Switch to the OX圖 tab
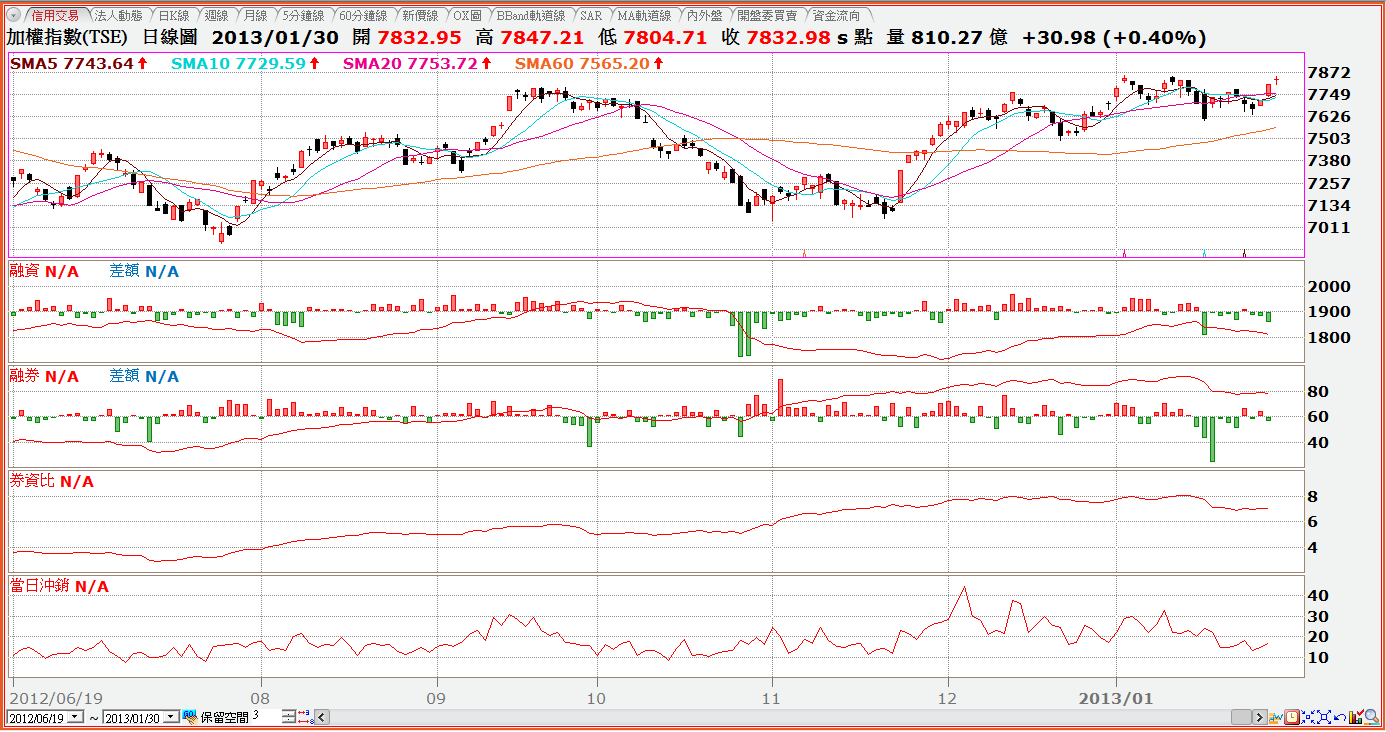Screen dimensions: 1386x732 (x=466, y=16)
